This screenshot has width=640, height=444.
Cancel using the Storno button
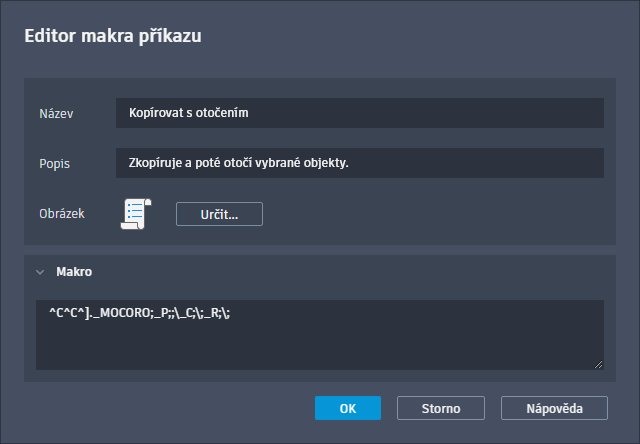pos(441,408)
